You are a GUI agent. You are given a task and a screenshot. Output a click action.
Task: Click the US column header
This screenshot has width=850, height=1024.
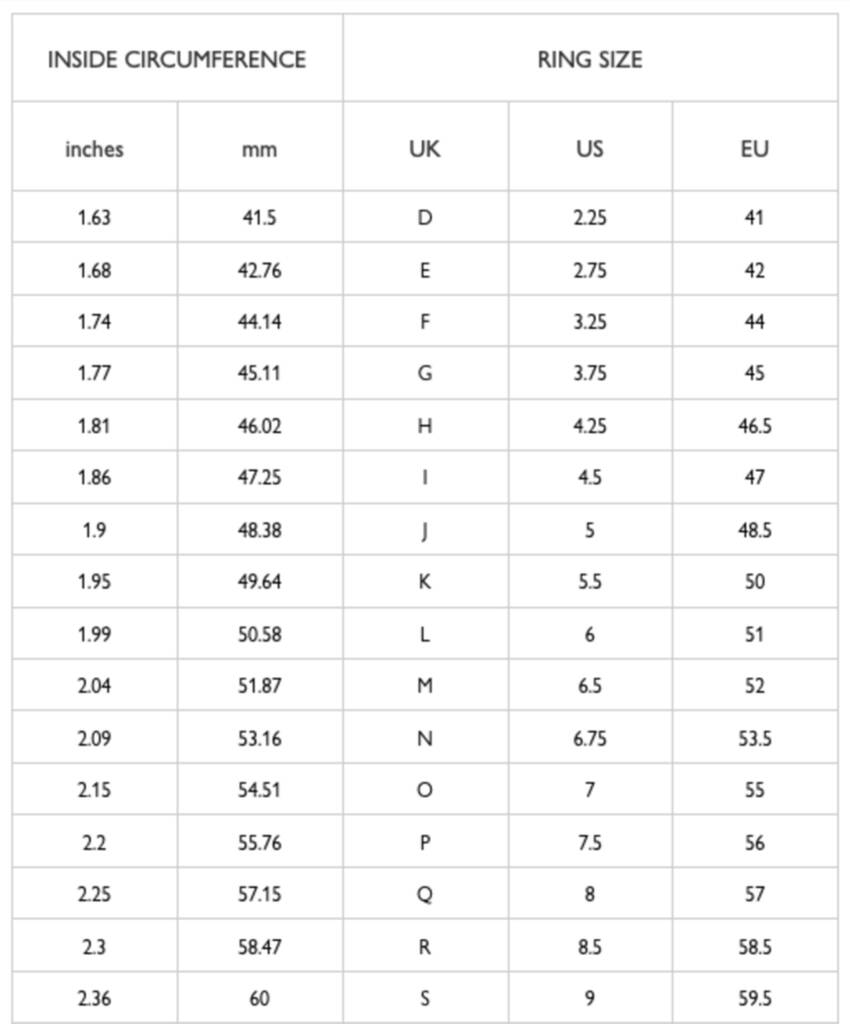click(x=589, y=149)
